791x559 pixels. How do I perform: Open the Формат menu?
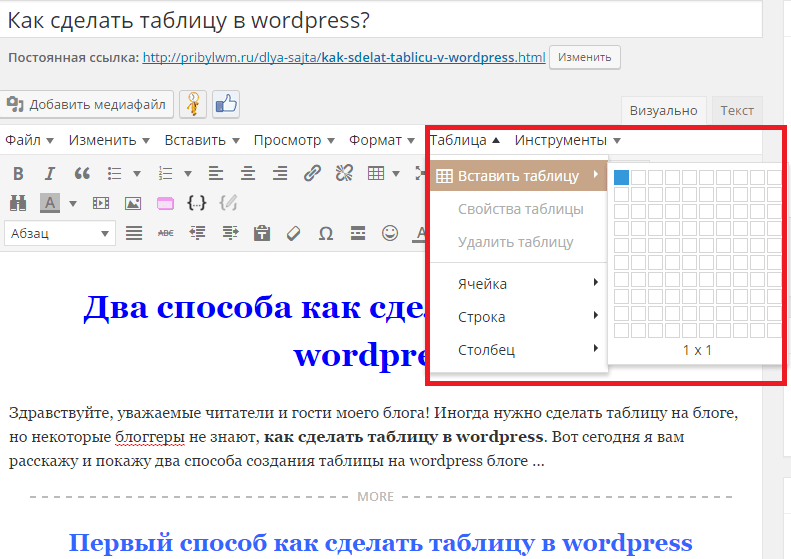382,140
